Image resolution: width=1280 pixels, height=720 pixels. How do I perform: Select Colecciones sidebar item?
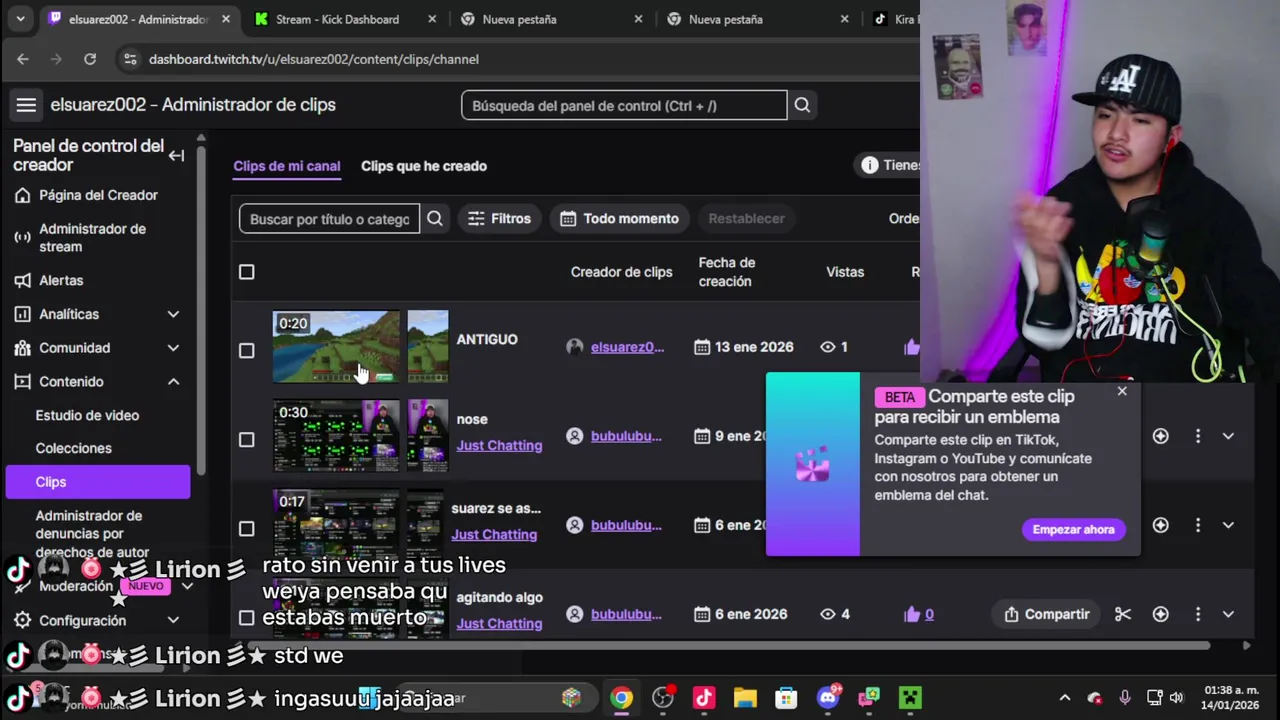click(73, 448)
